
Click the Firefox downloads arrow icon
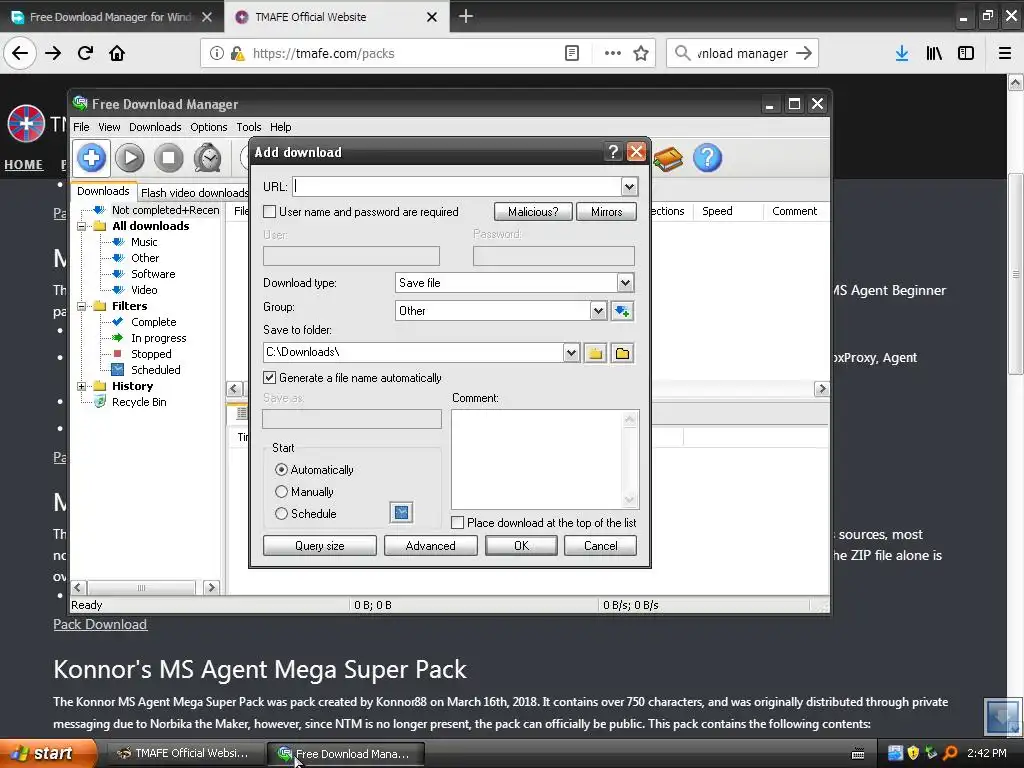[x=902, y=54]
